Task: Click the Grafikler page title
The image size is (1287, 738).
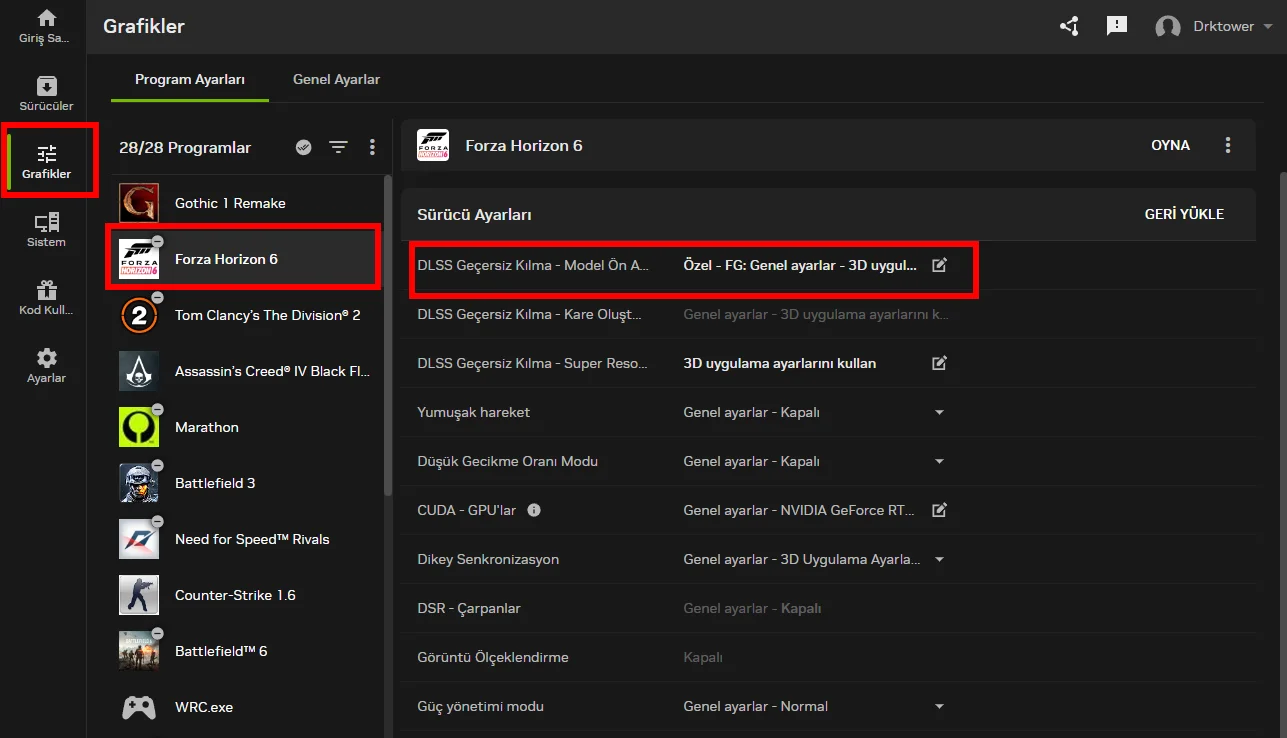Action: coord(144,27)
